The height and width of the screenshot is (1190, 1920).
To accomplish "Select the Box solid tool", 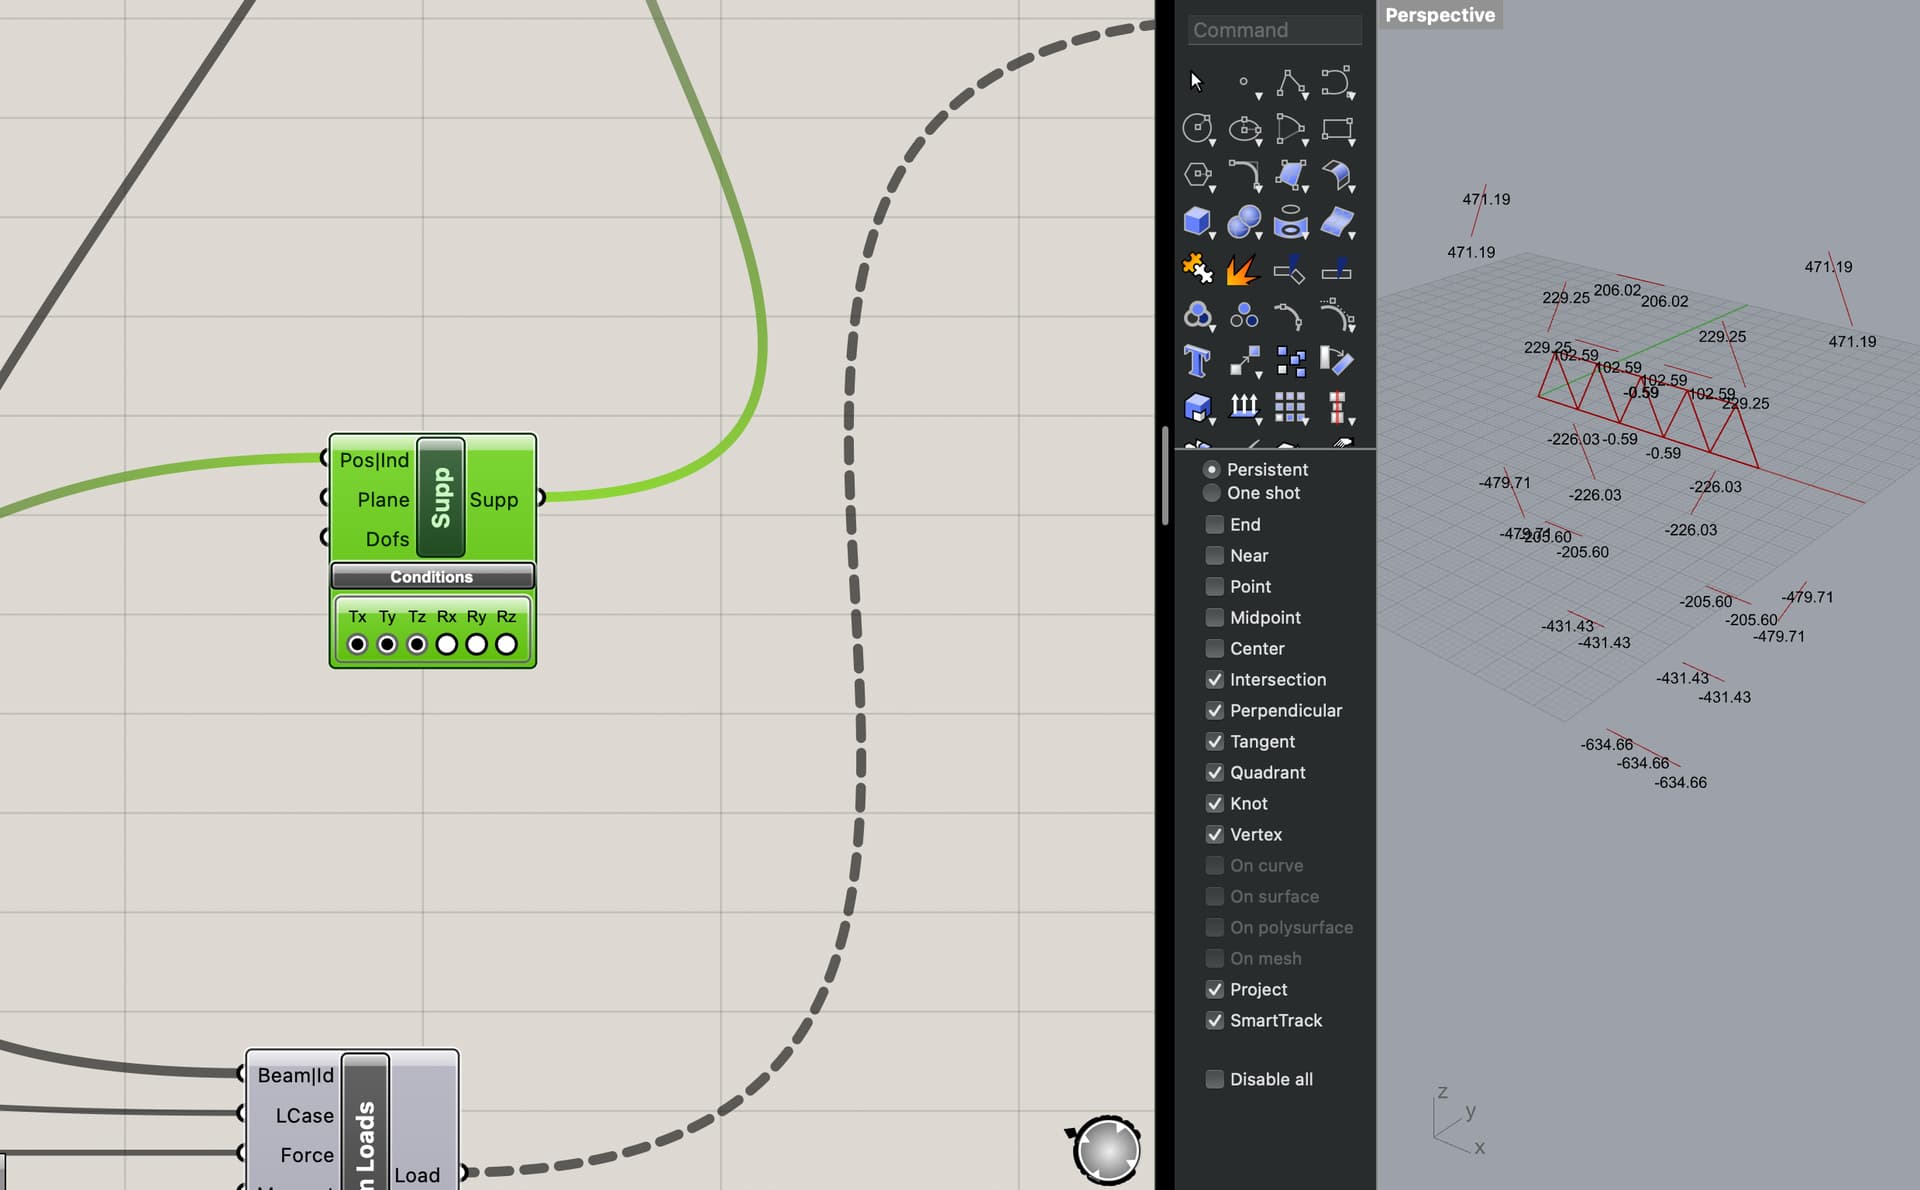I will [1196, 221].
